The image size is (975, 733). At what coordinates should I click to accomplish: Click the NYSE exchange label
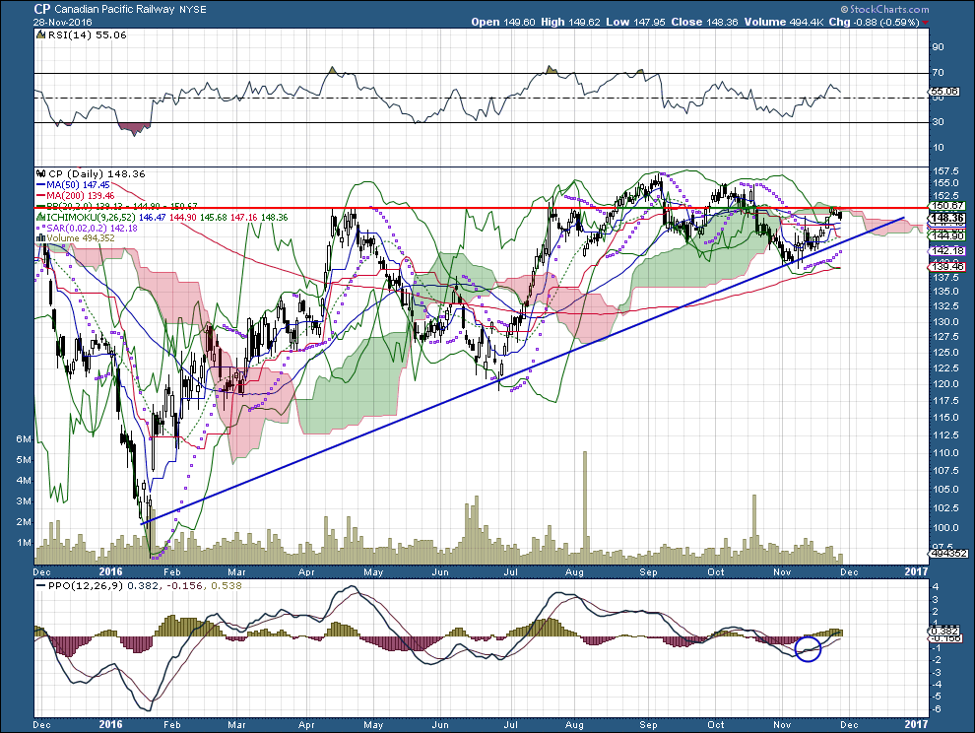click(192, 10)
